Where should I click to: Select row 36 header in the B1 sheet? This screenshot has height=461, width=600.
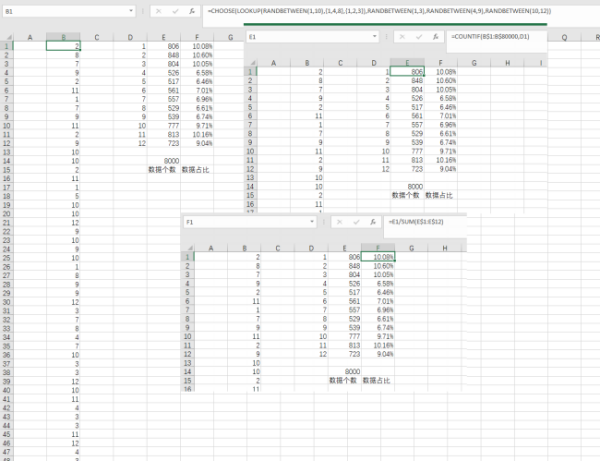[7, 355]
